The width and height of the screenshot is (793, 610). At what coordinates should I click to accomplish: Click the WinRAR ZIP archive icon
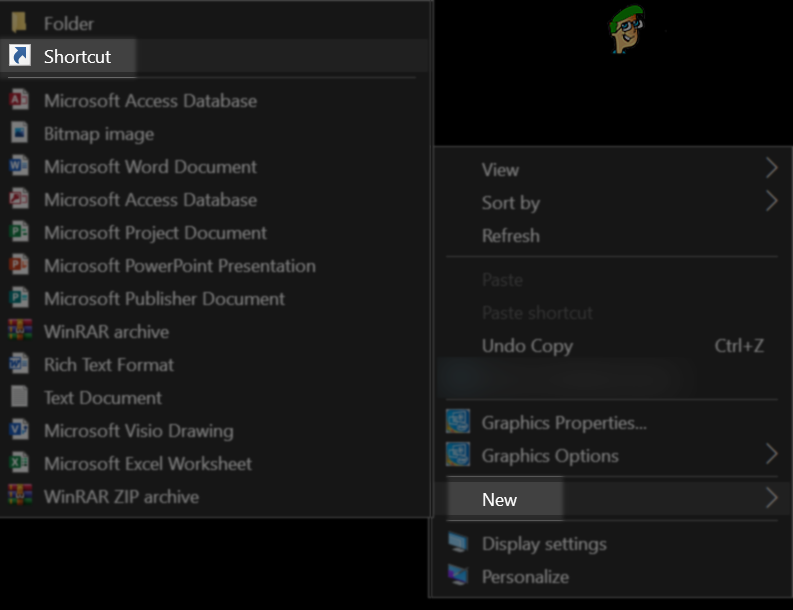click(x=20, y=496)
